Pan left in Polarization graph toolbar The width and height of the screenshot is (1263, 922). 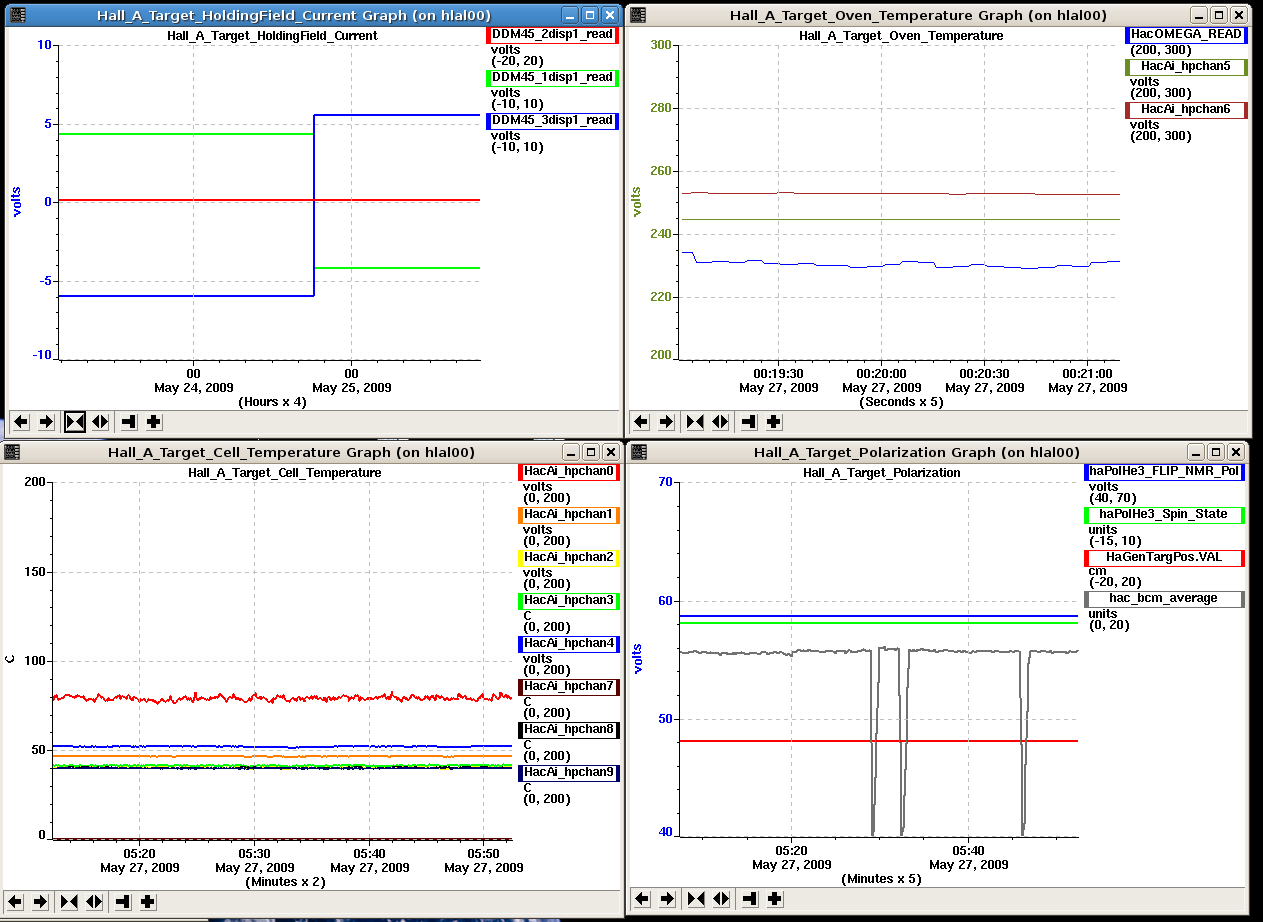(x=642, y=898)
